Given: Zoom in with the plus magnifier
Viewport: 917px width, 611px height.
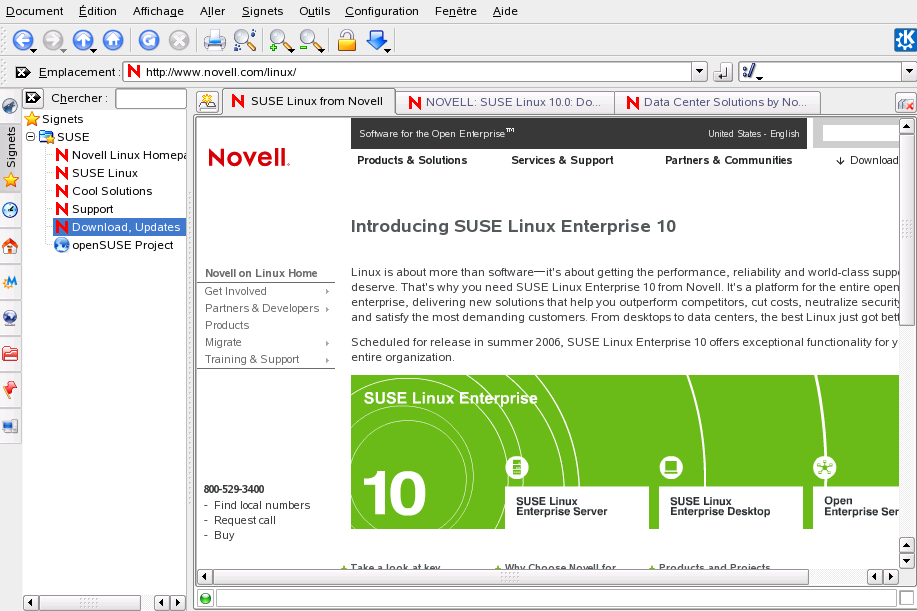Looking at the screenshot, I should point(280,40).
